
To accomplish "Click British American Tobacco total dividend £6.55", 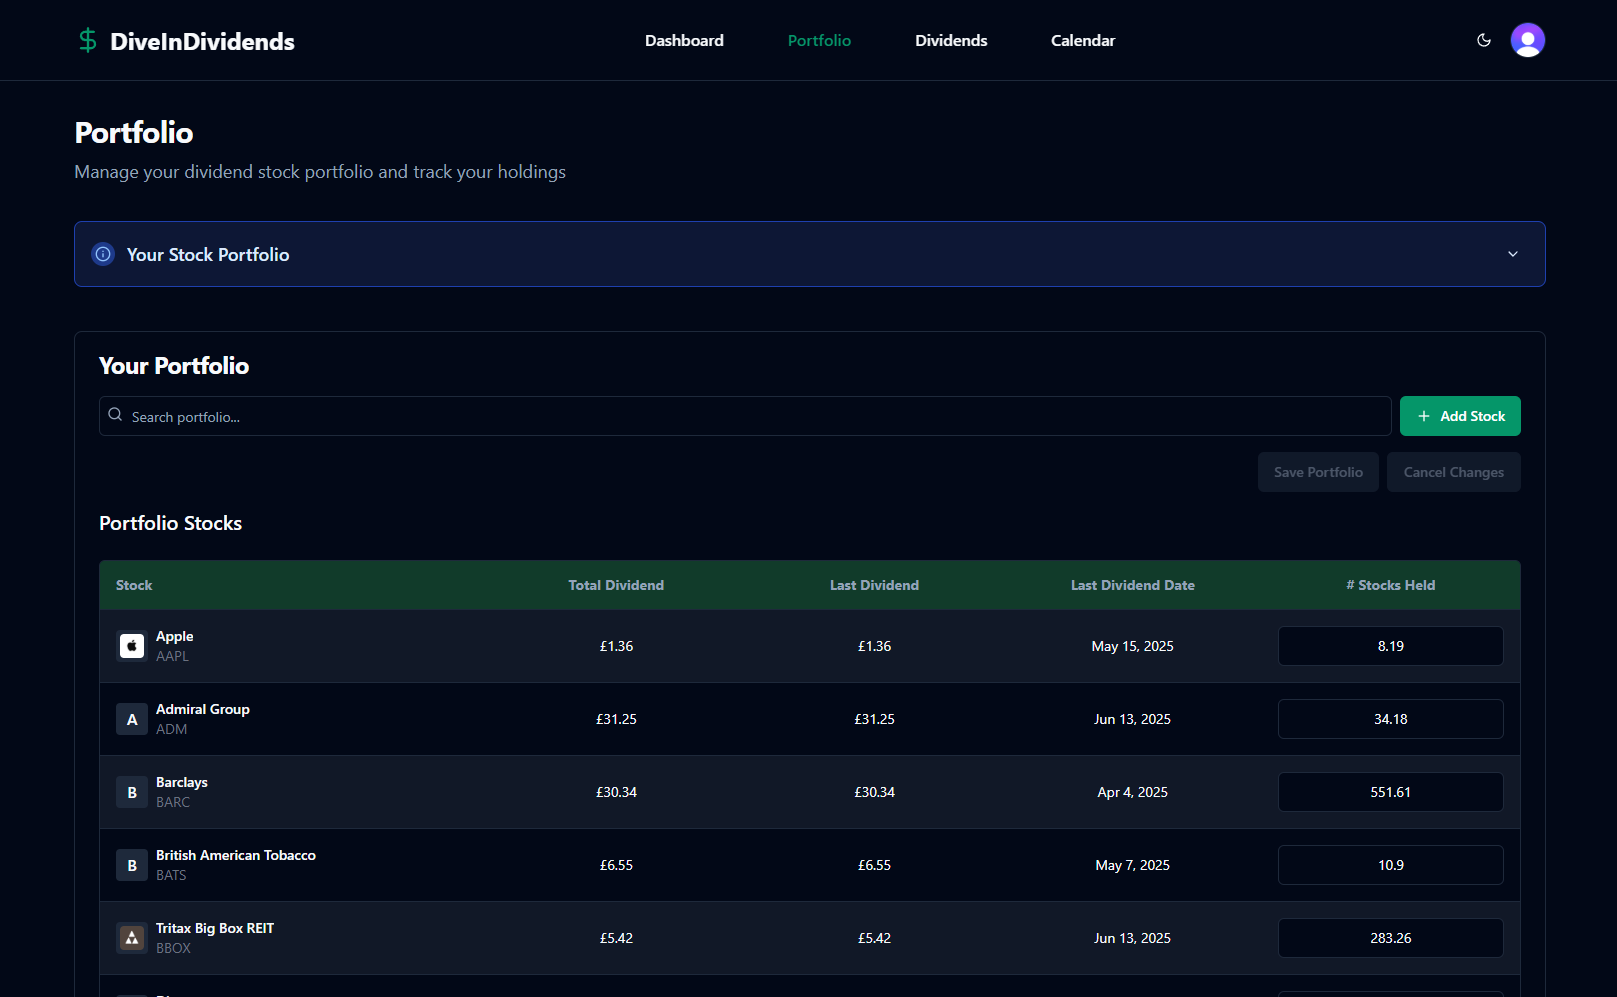I will coord(616,865).
